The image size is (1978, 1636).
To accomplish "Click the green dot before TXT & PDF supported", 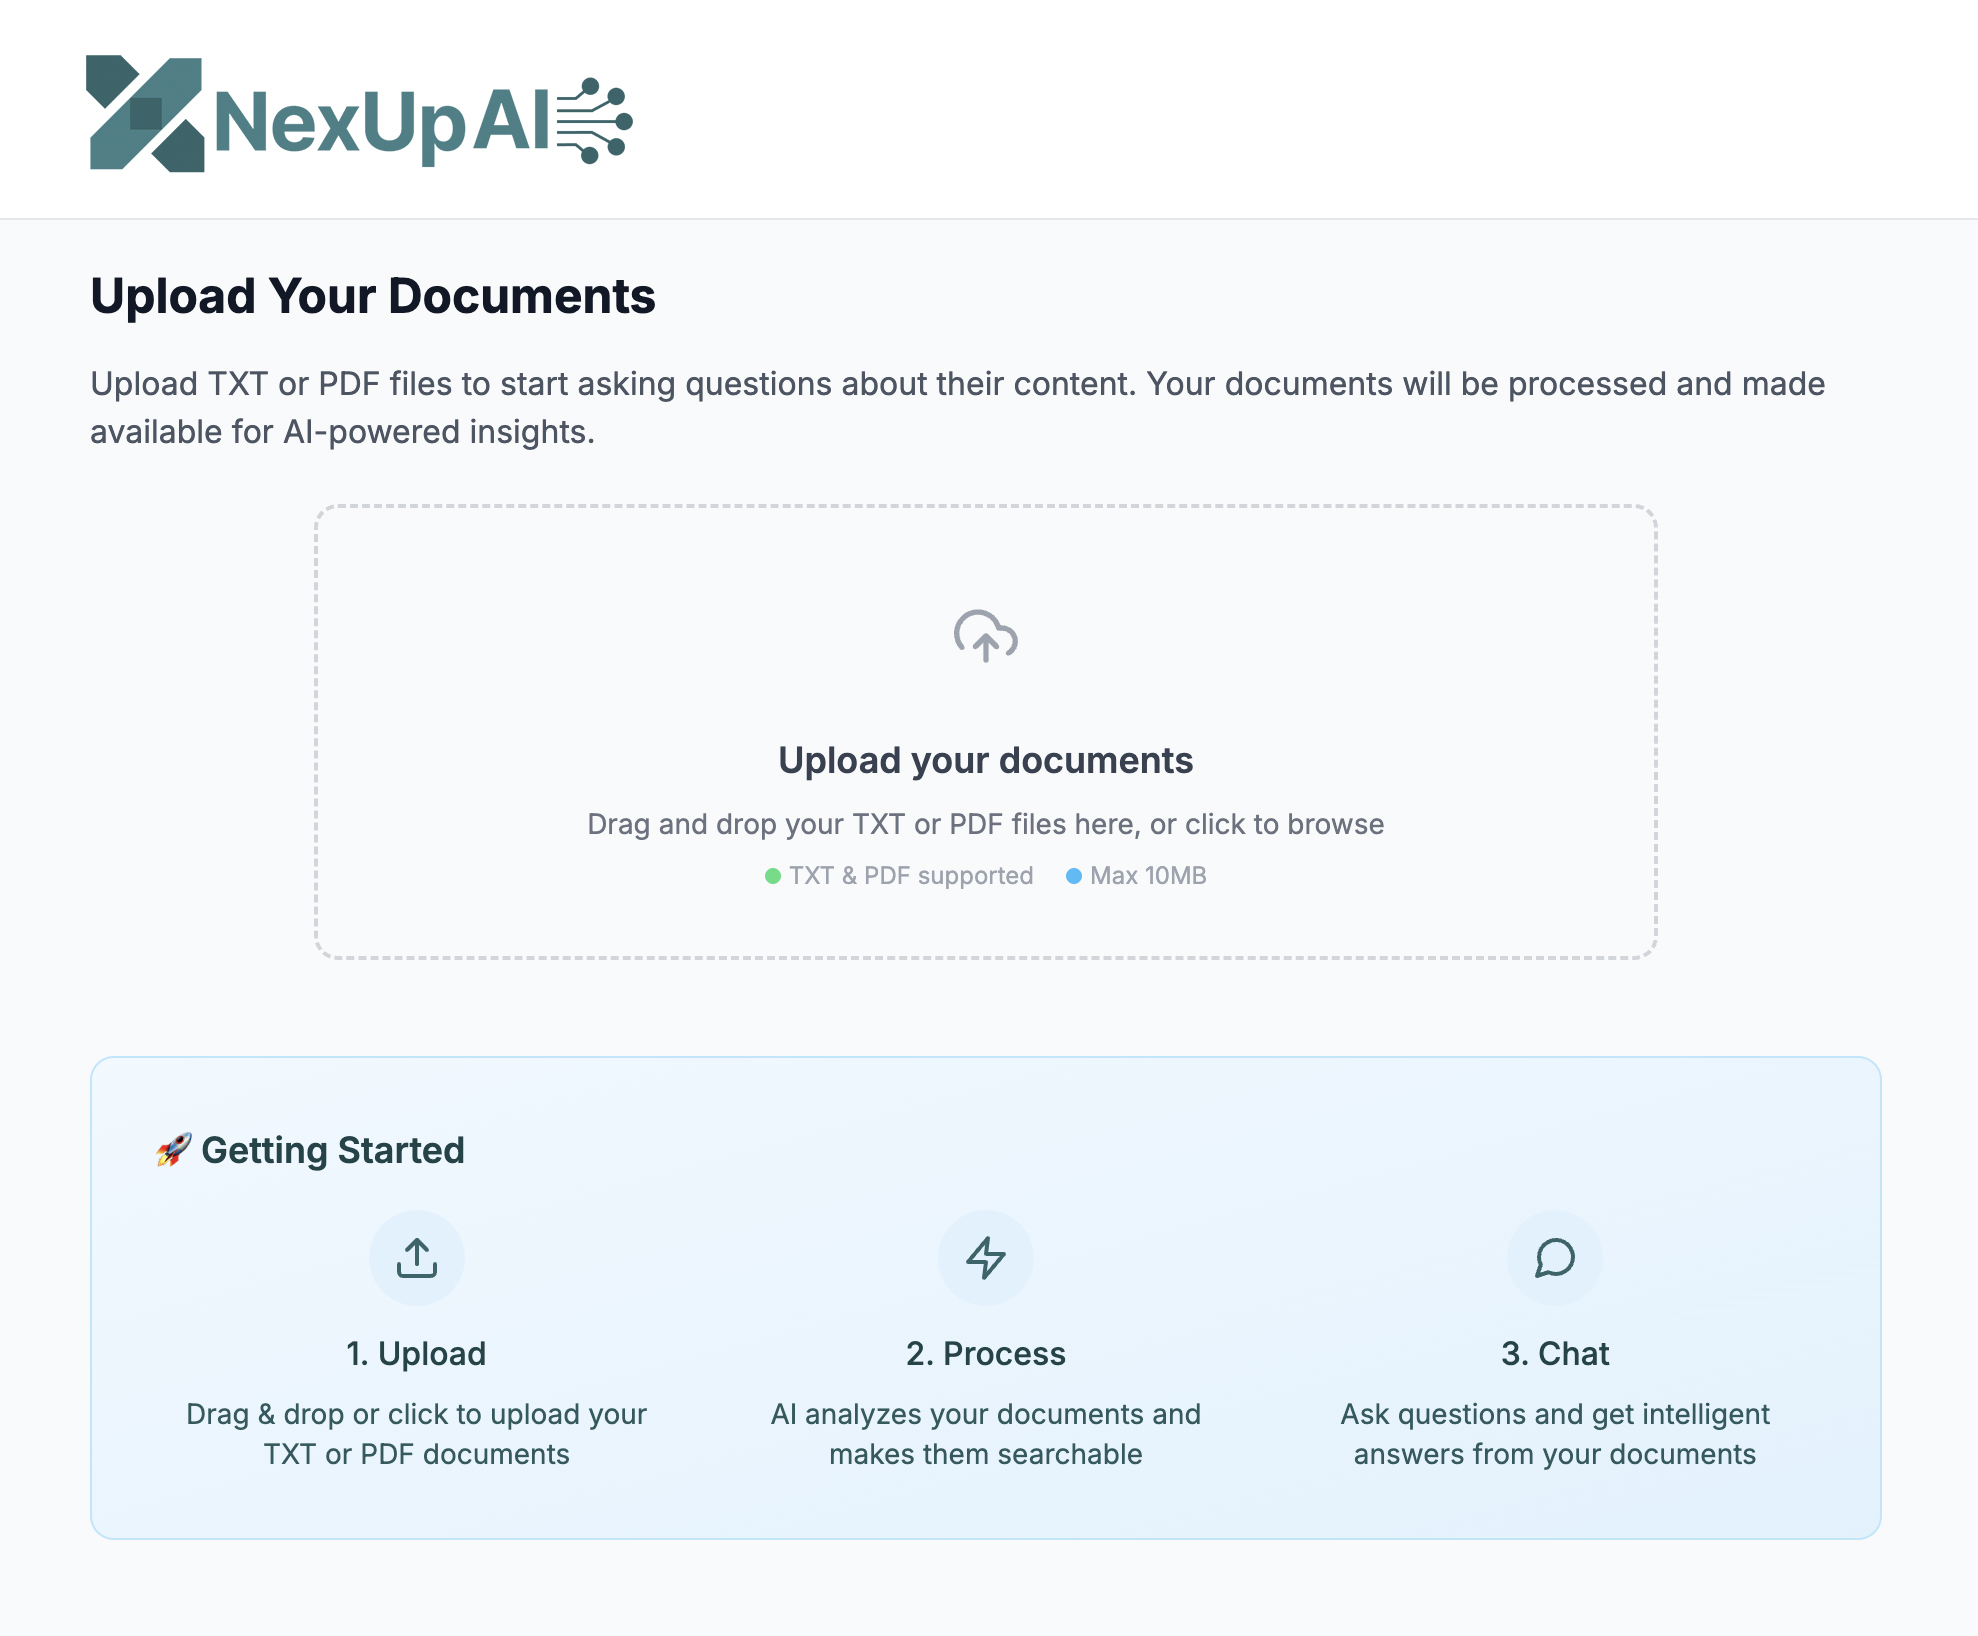I will [x=772, y=875].
